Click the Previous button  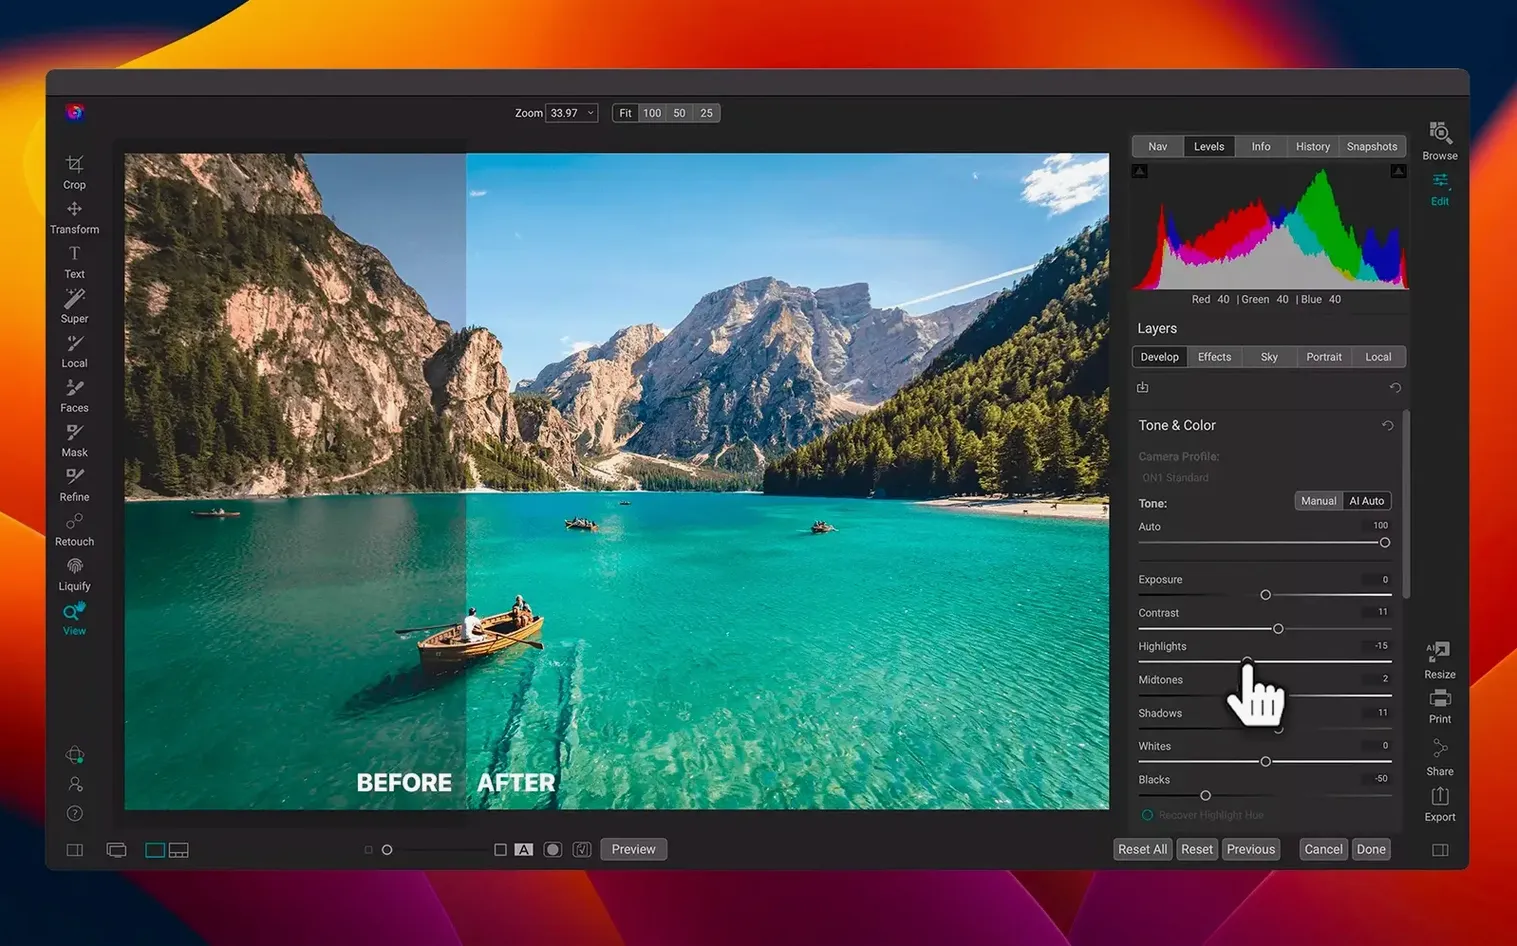pyautogui.click(x=1251, y=850)
